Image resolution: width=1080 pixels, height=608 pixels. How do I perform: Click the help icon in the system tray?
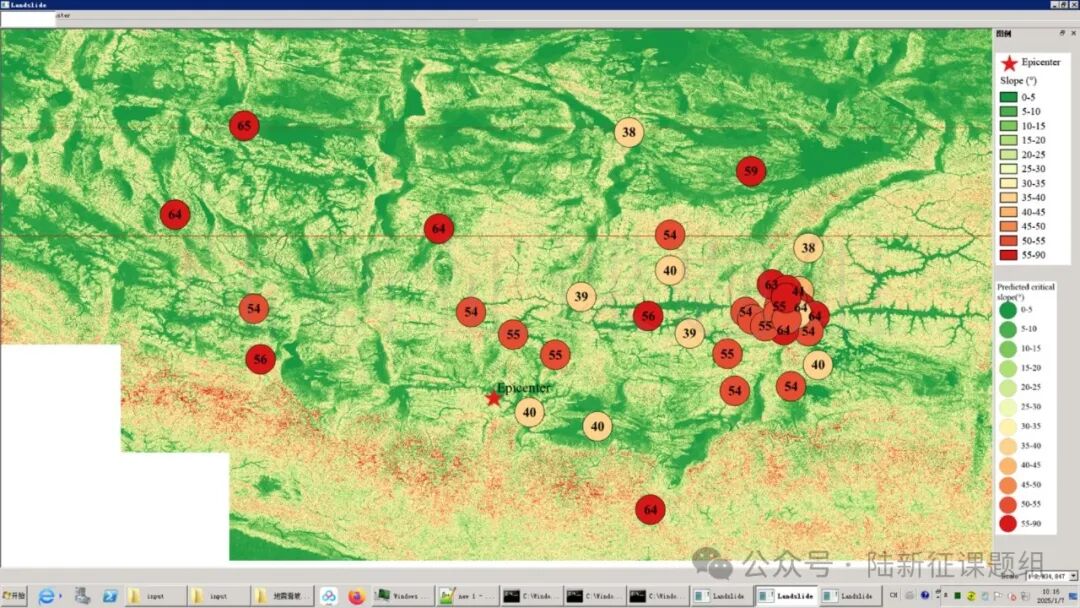(x=924, y=596)
